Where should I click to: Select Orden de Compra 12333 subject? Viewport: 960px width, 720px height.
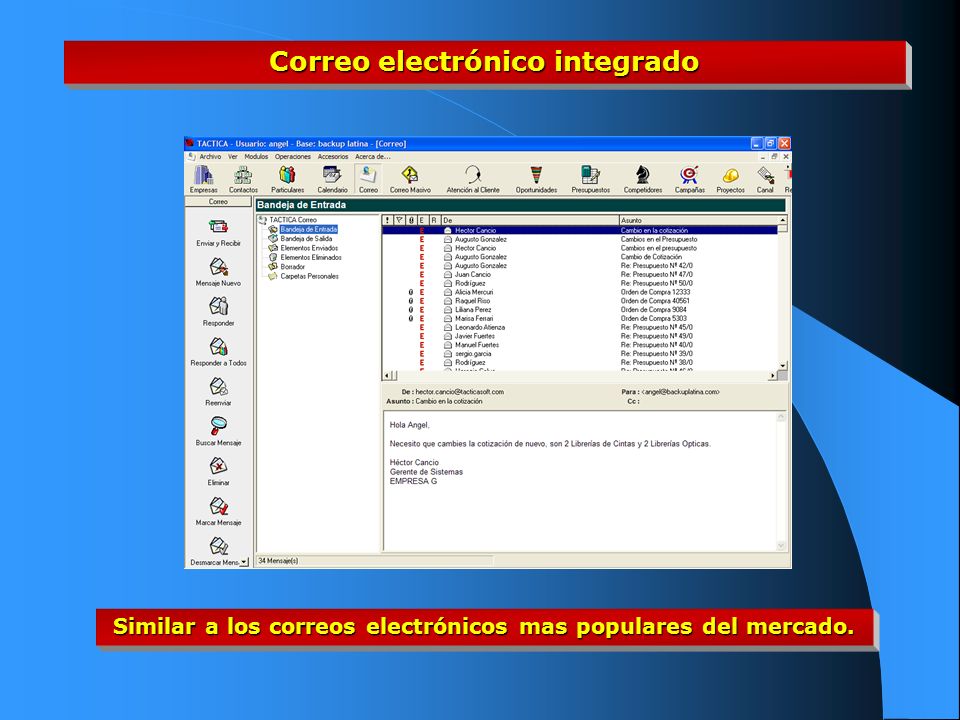click(655, 292)
